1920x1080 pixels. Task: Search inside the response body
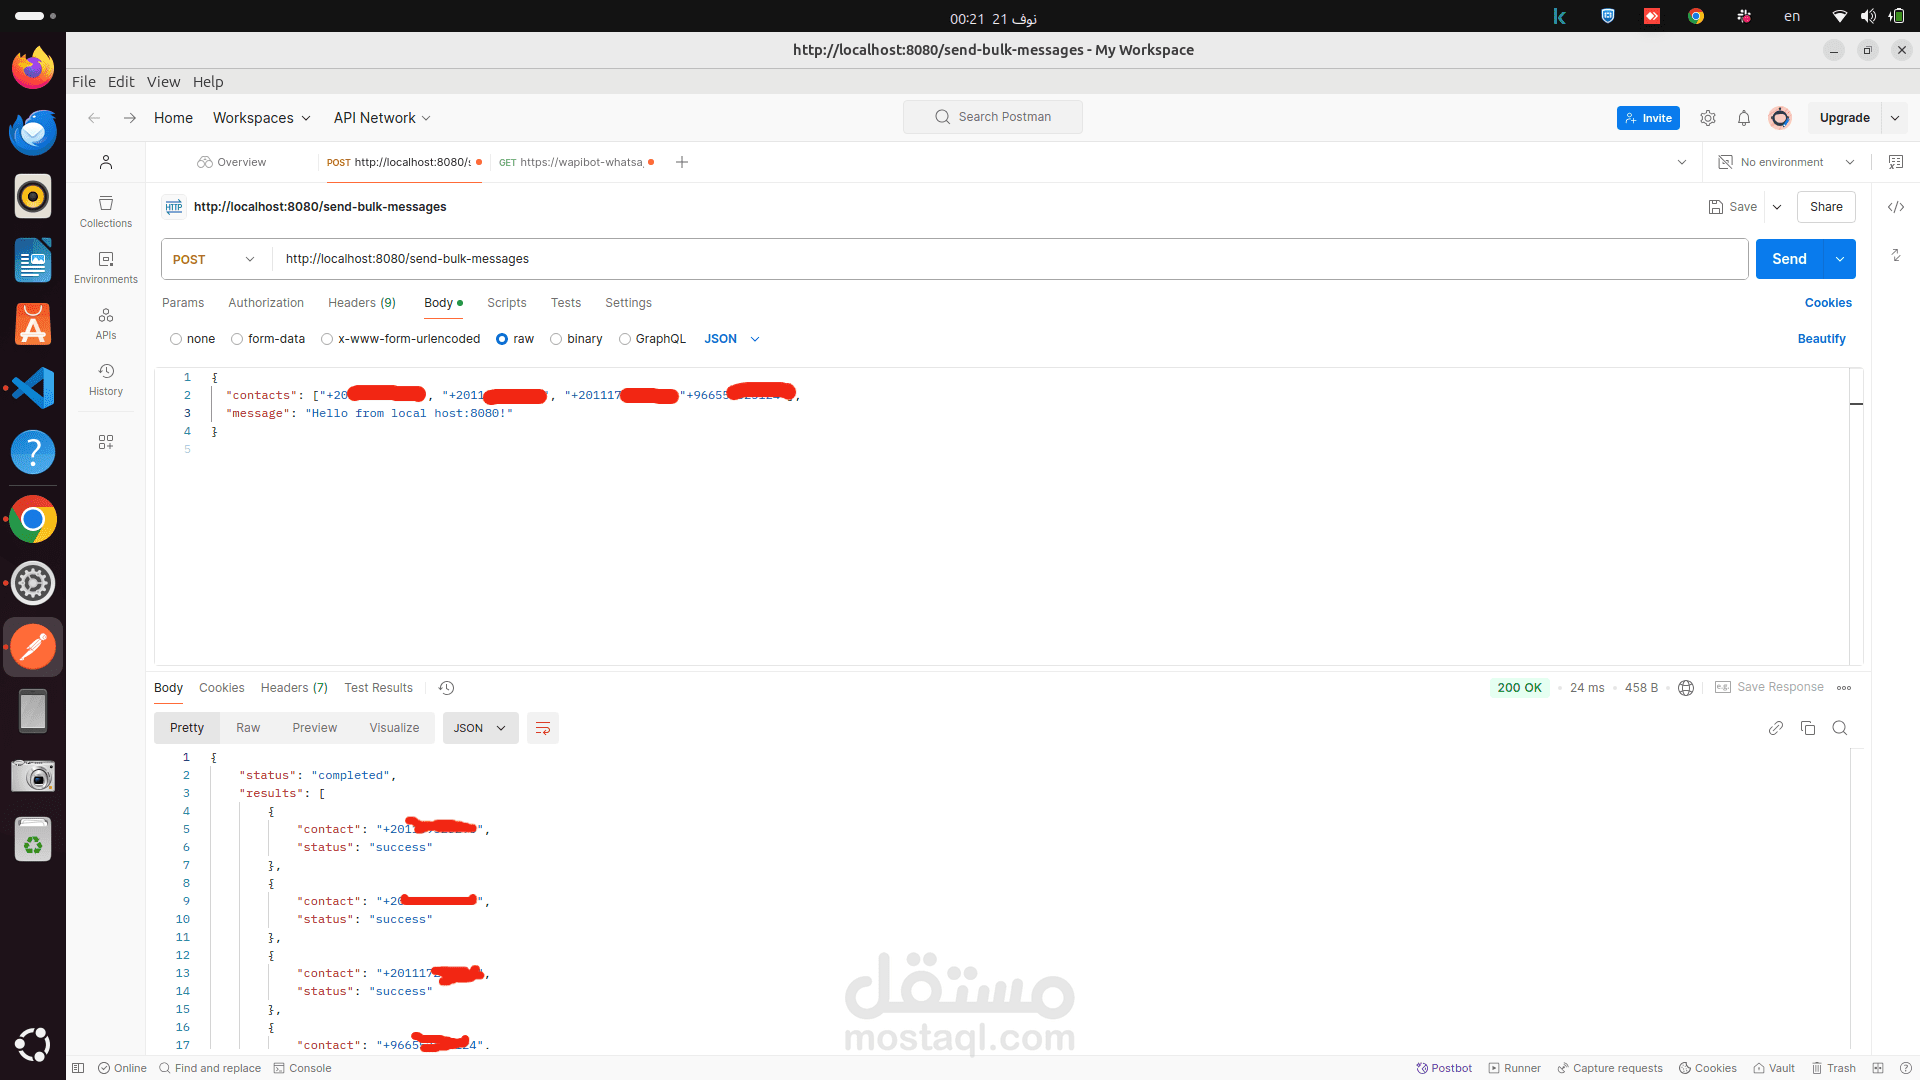click(1839, 728)
